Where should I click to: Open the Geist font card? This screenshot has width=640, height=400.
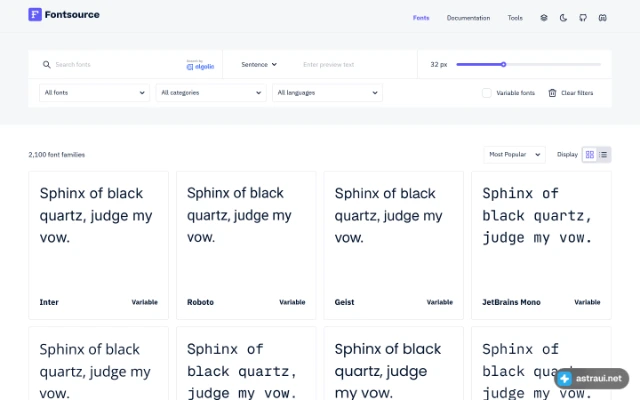(393, 245)
